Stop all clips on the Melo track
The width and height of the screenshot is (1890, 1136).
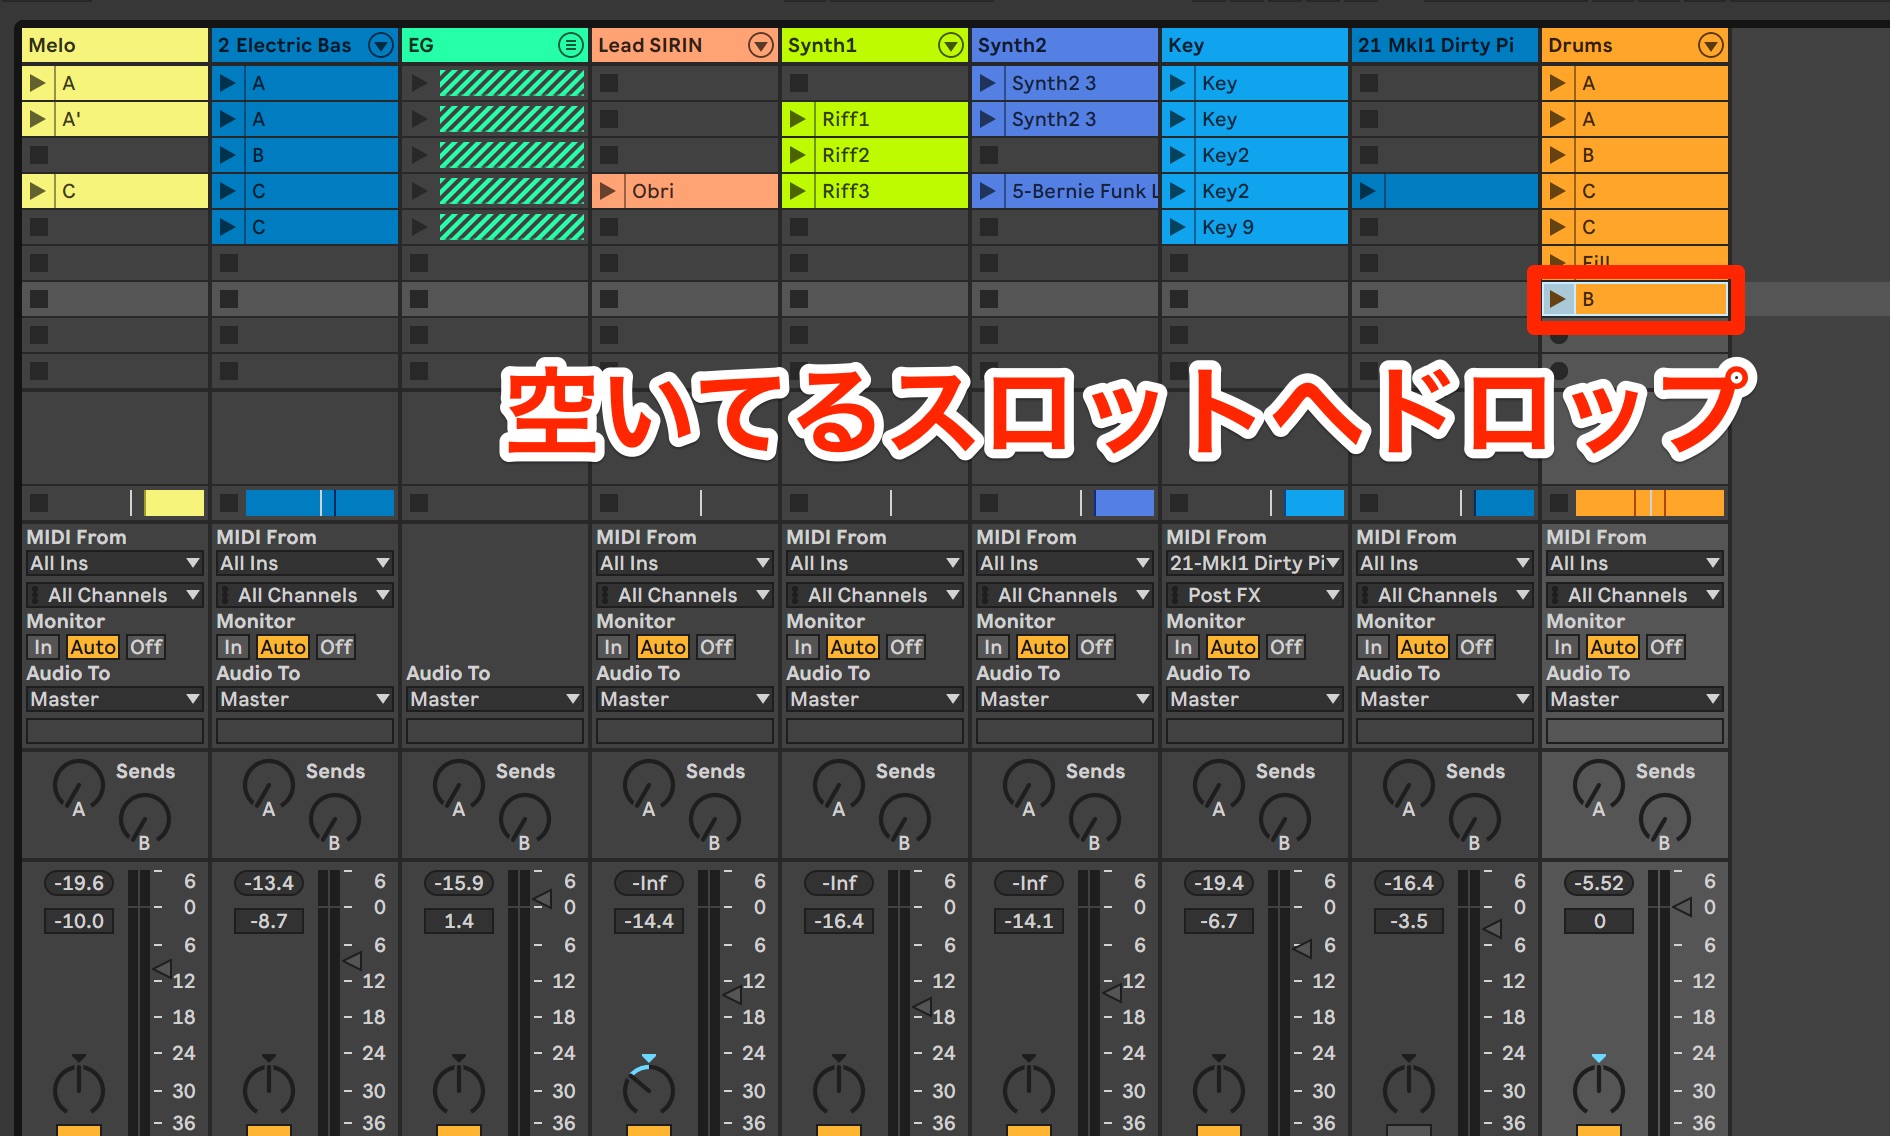39,502
